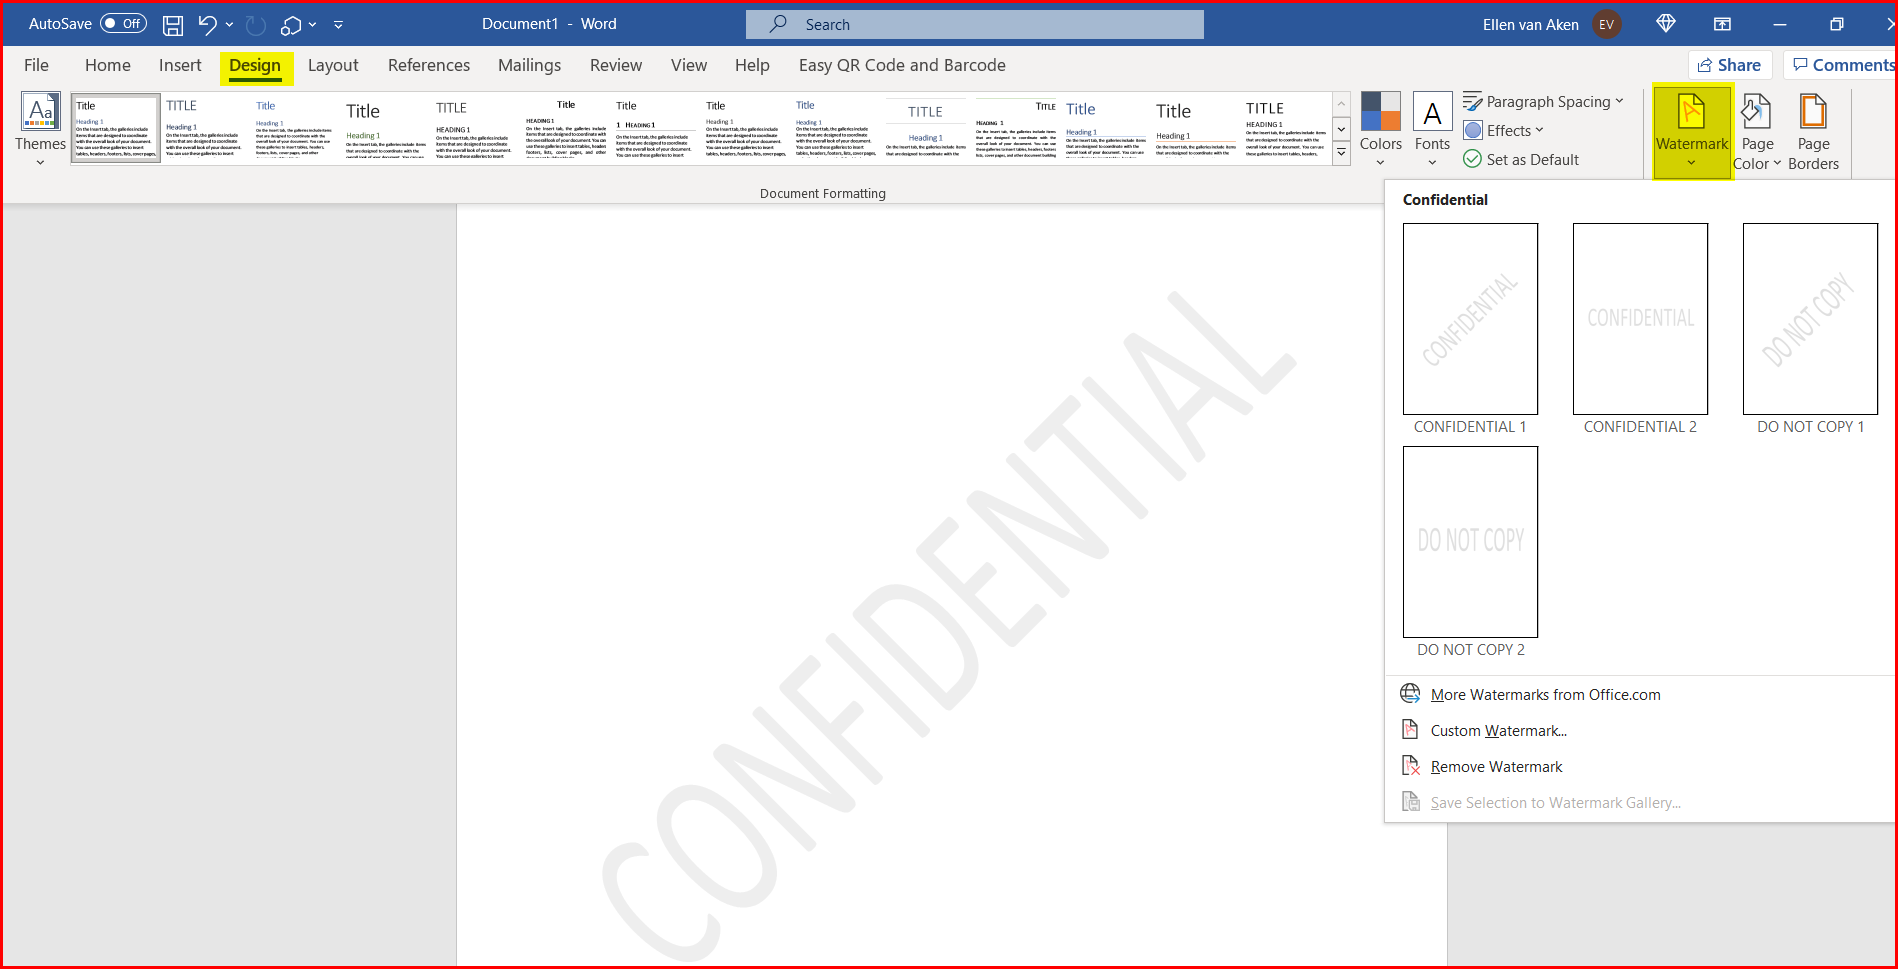Viewport: 1898px width, 969px height.
Task: Open Page Color options
Action: point(1757,130)
